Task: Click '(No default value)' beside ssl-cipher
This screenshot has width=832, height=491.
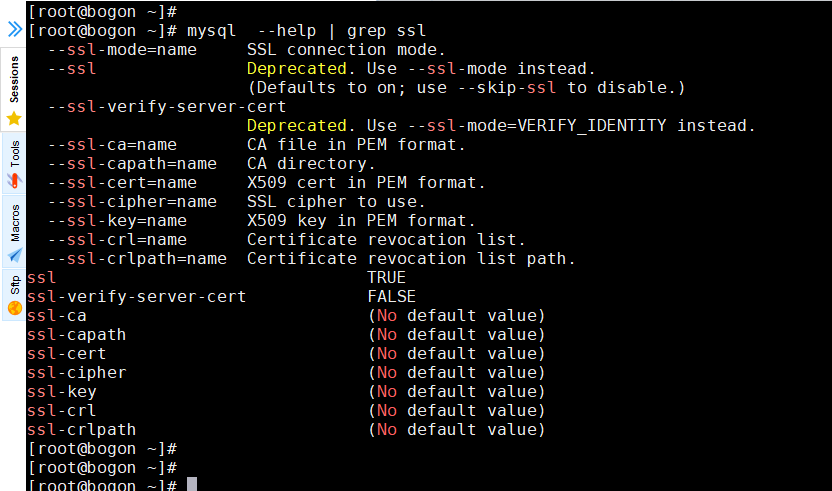Action: tap(456, 373)
